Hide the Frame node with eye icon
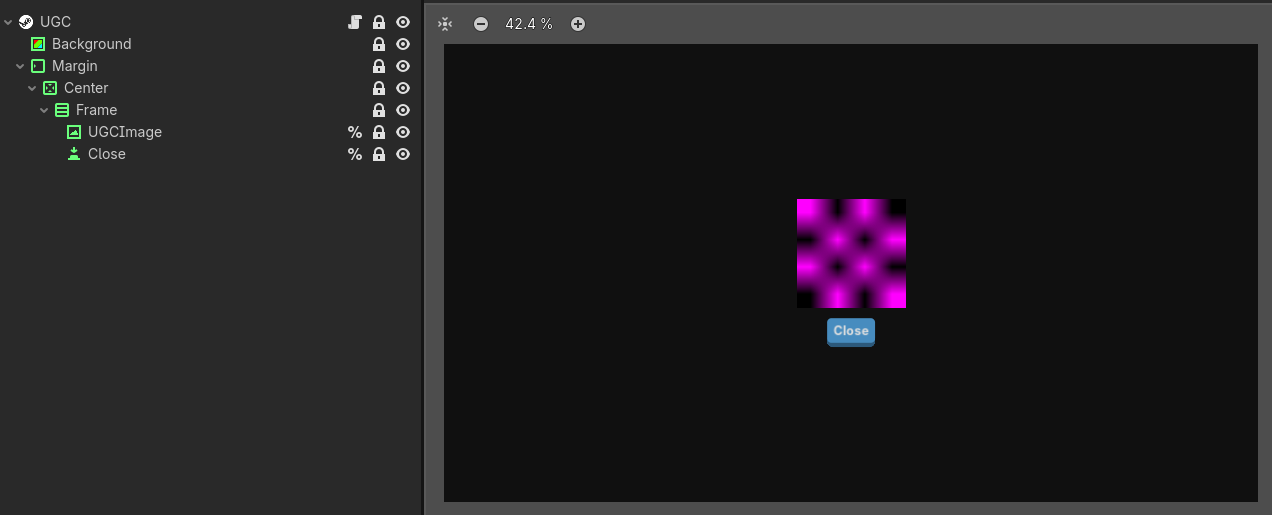1272x515 pixels. tap(403, 110)
